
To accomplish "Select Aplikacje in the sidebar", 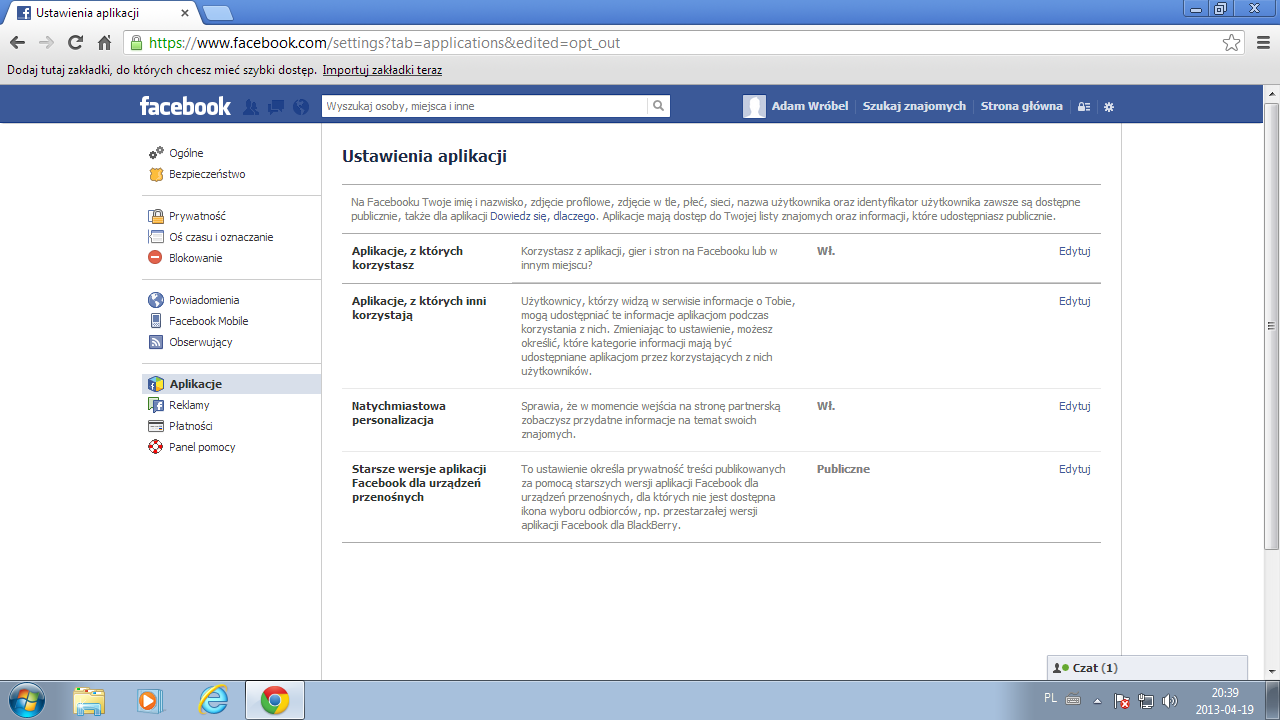I will [x=232, y=384].
